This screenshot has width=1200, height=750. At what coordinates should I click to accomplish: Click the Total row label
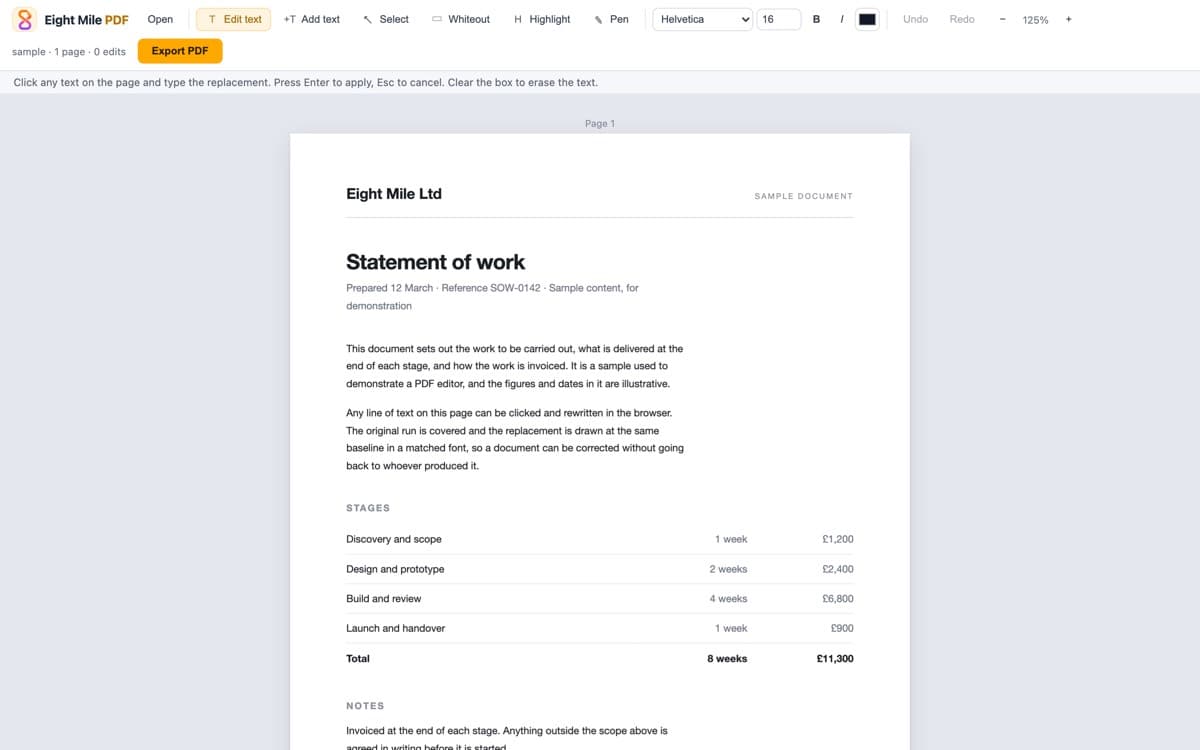point(358,659)
